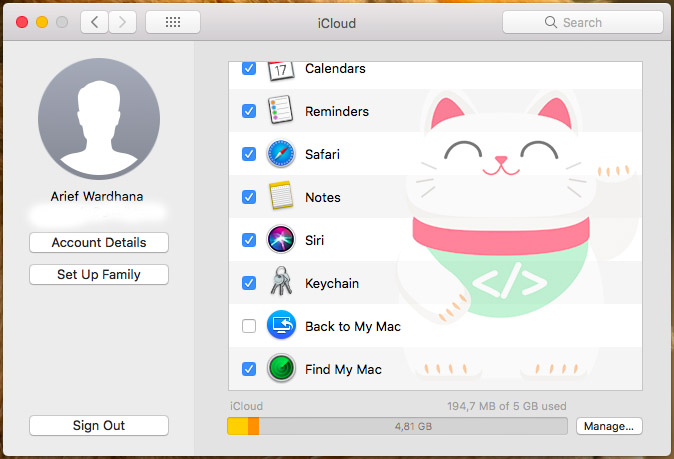Select the Safari label text
Viewport: 674px width, 459px height.
click(322, 154)
